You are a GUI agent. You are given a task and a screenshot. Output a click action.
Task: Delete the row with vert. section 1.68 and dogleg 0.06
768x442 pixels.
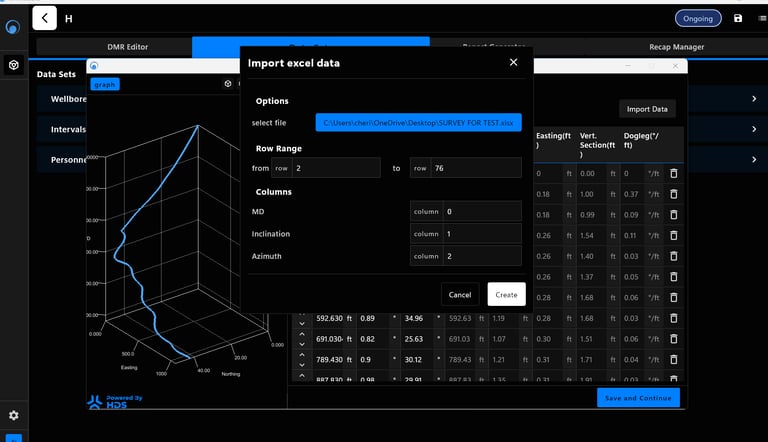coord(674,297)
